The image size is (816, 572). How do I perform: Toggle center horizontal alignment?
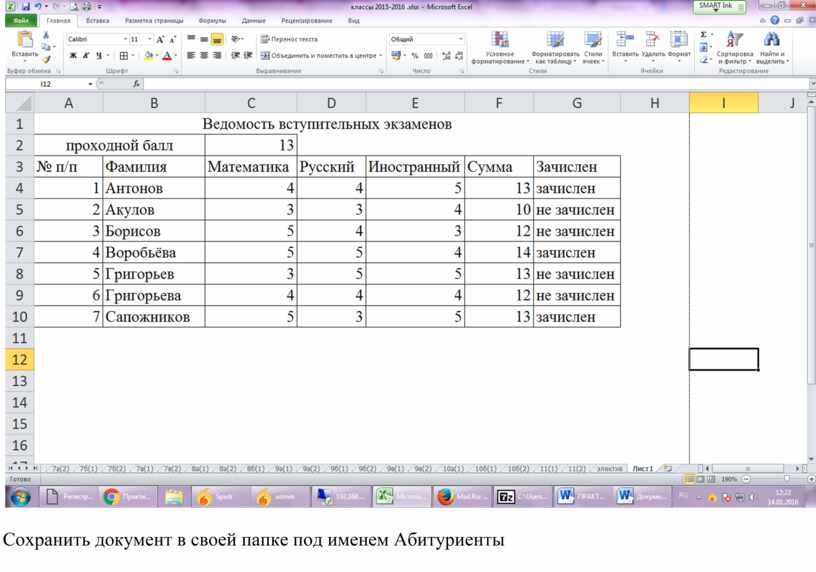[x=204, y=55]
